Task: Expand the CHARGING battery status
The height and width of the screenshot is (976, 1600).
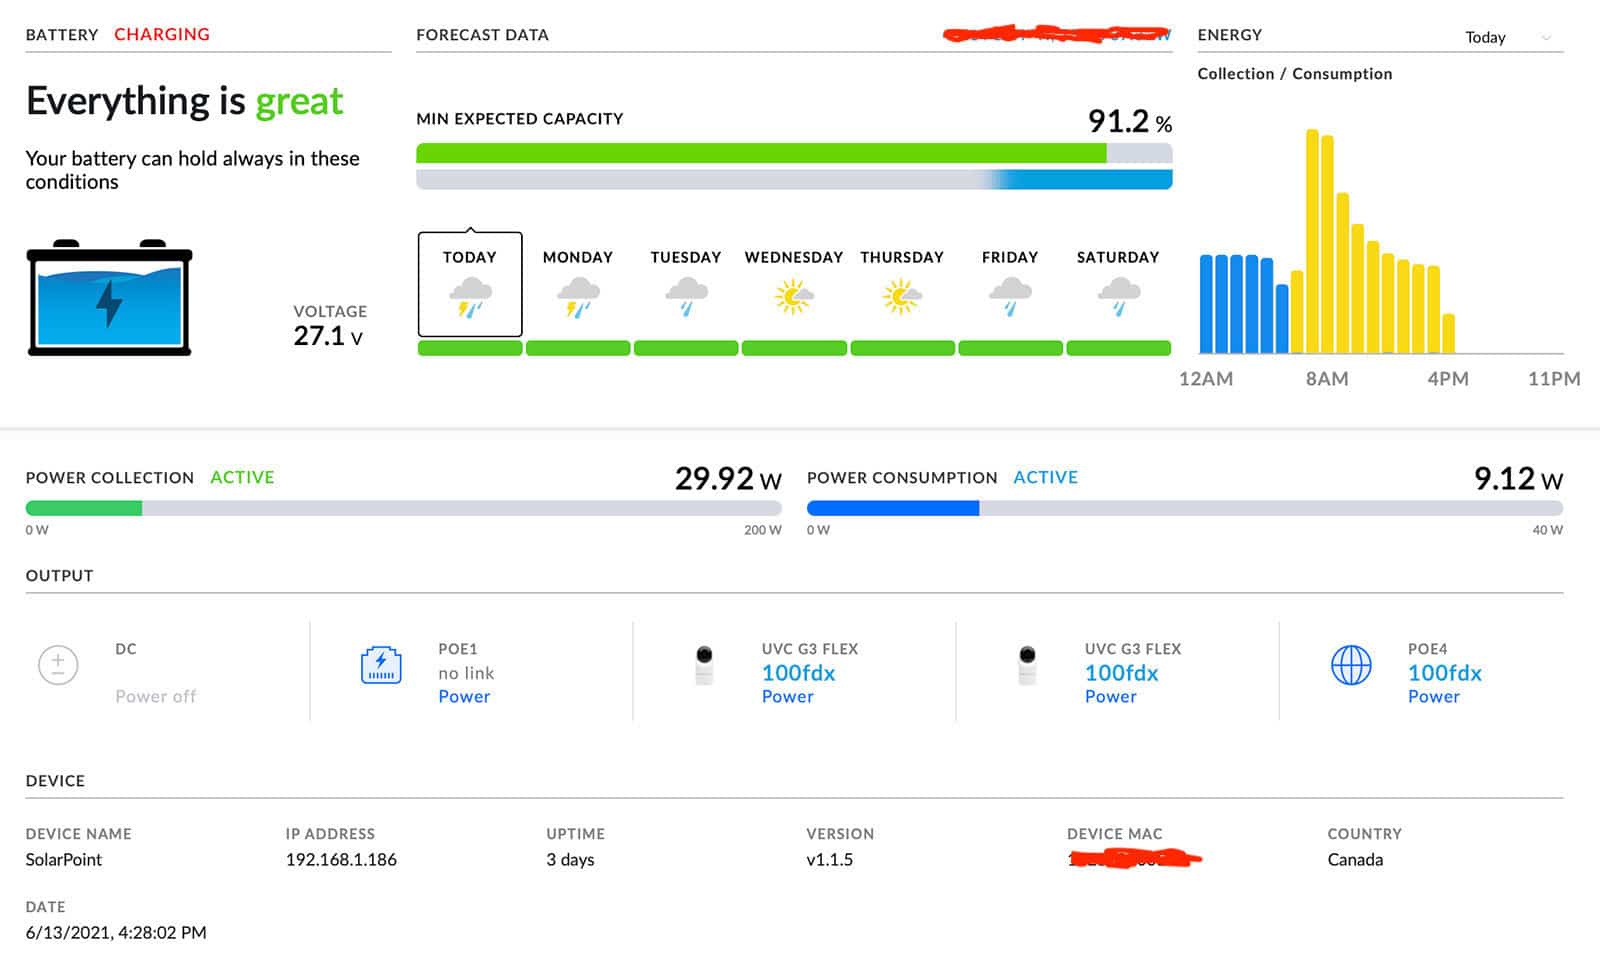Action: 161,33
